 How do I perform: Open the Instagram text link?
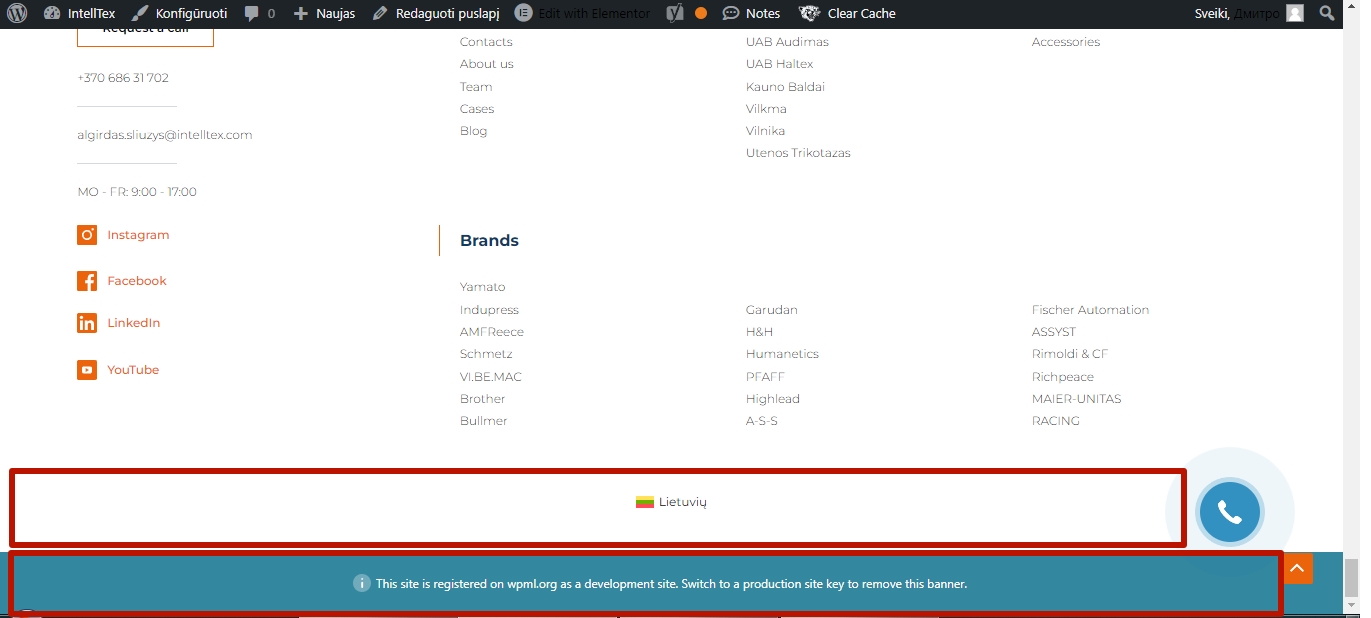[138, 235]
